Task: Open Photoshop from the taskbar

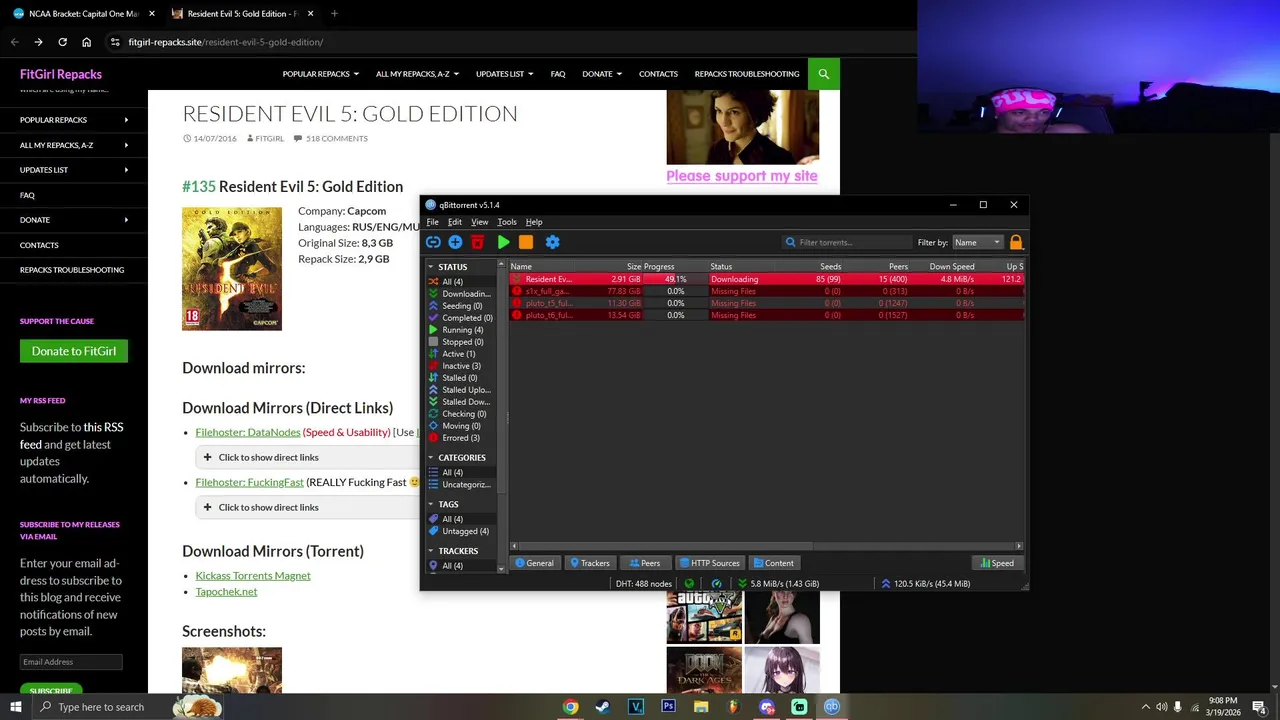Action: [668, 707]
